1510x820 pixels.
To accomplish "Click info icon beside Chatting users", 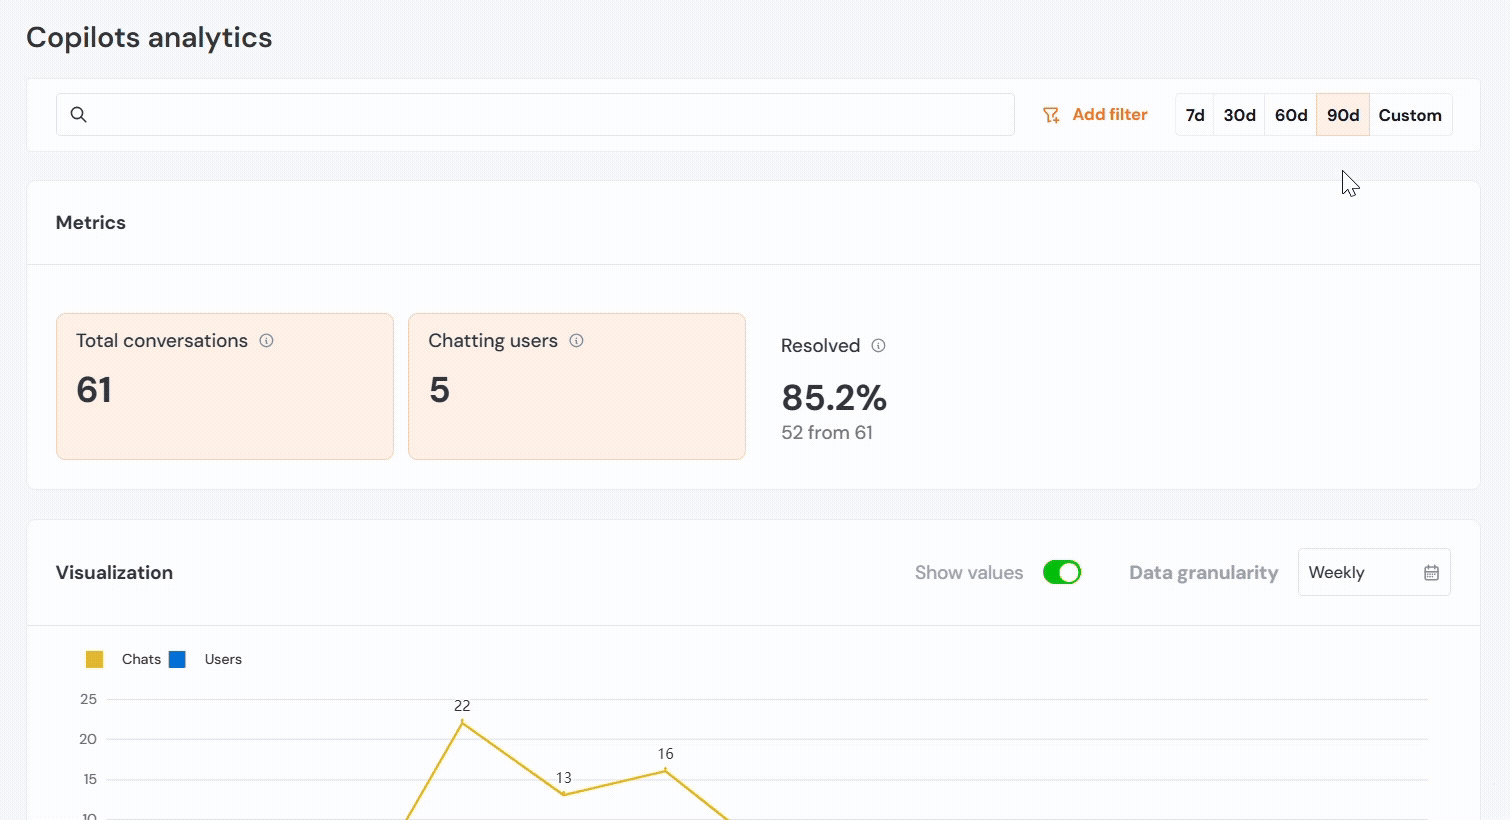I will click(576, 341).
